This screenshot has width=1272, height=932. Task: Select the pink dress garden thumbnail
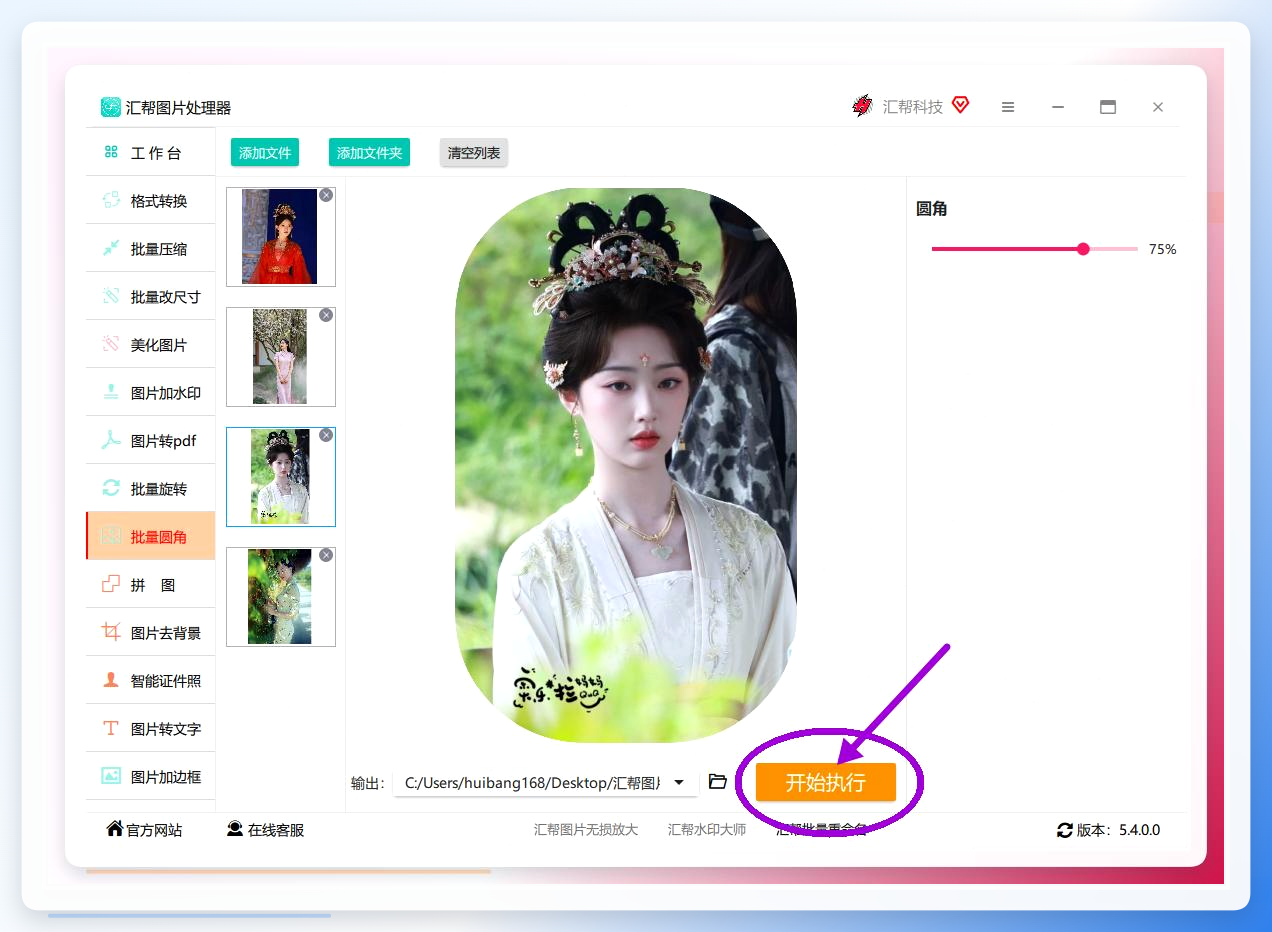pos(281,357)
